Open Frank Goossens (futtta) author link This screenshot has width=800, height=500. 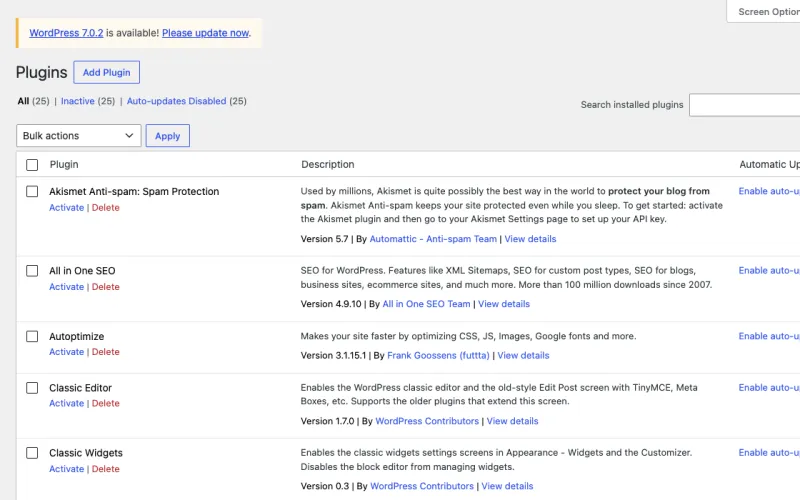click(x=438, y=356)
